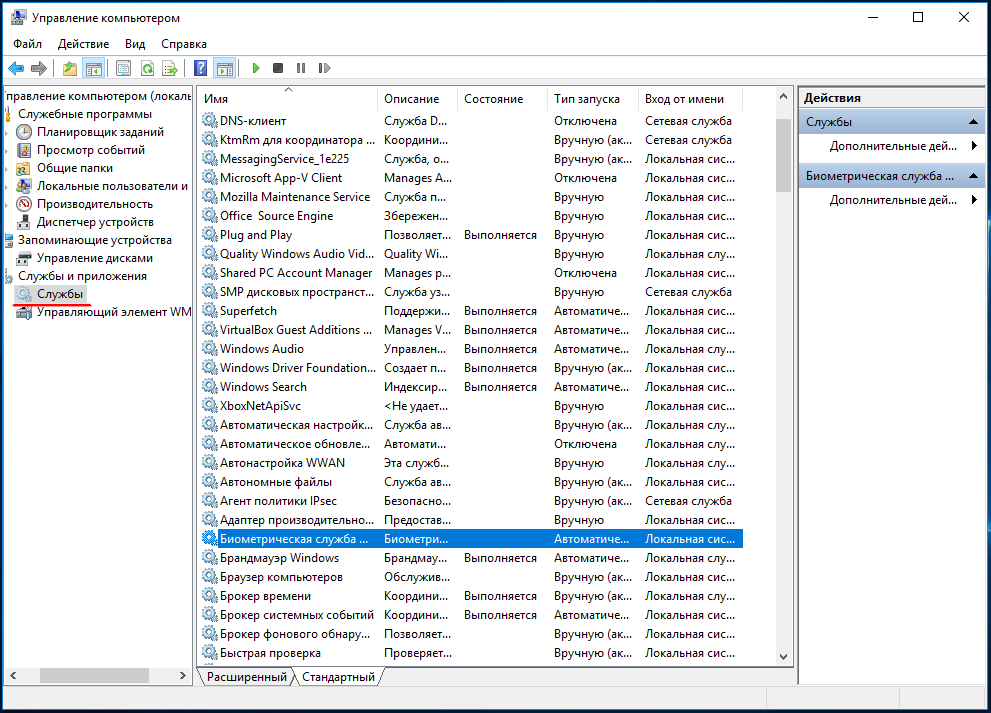Click the gear icon beside Plug and Play
Viewport: 991px width, 713px height.
pos(209,235)
